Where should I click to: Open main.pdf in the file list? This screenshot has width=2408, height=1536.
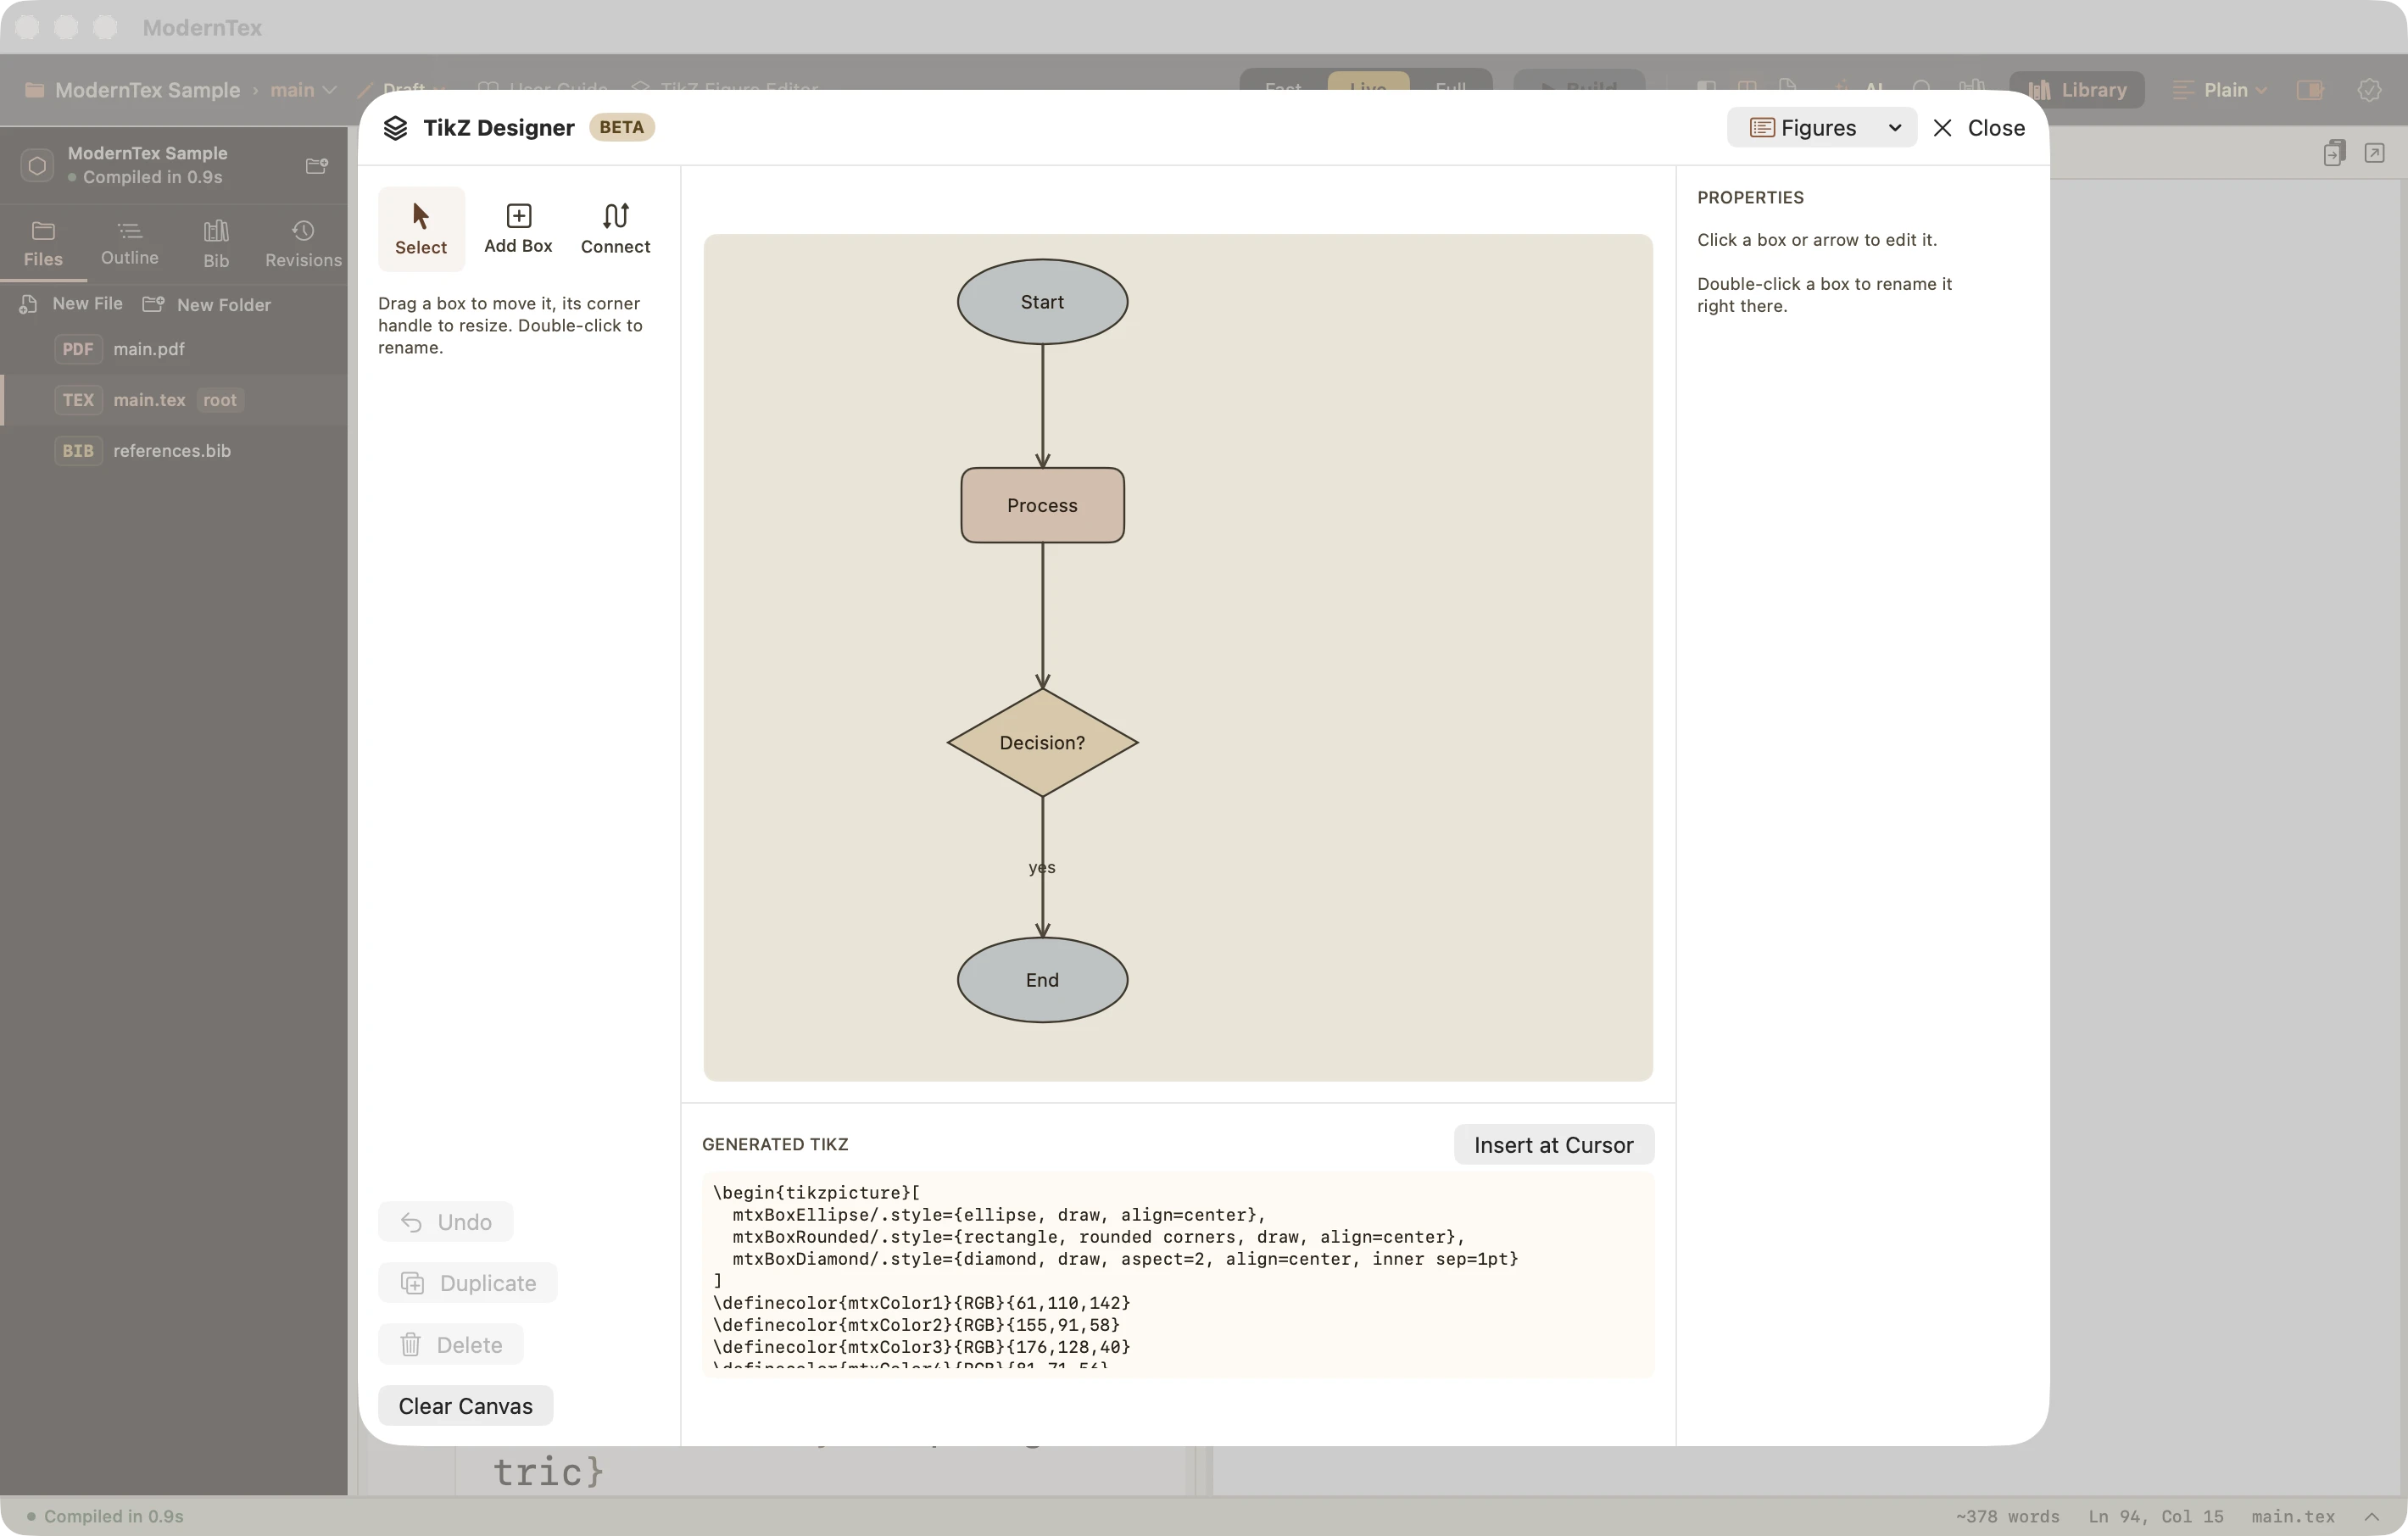pos(174,349)
